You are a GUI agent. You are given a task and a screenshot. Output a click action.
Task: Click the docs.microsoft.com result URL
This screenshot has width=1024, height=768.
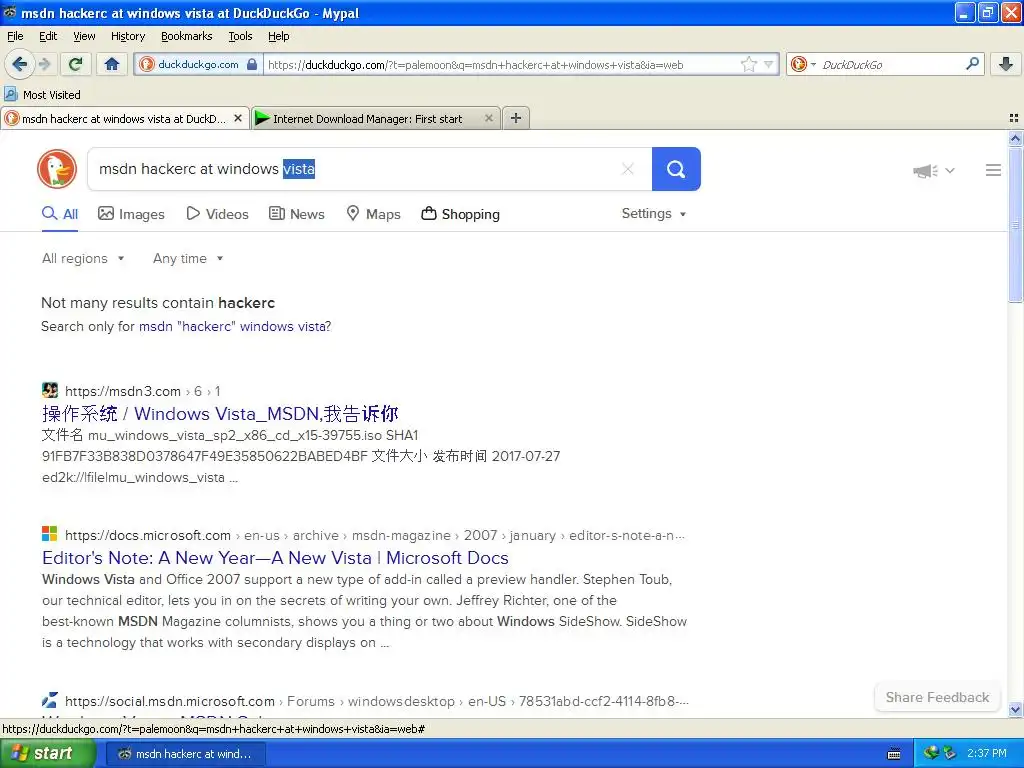pyautogui.click(x=375, y=536)
